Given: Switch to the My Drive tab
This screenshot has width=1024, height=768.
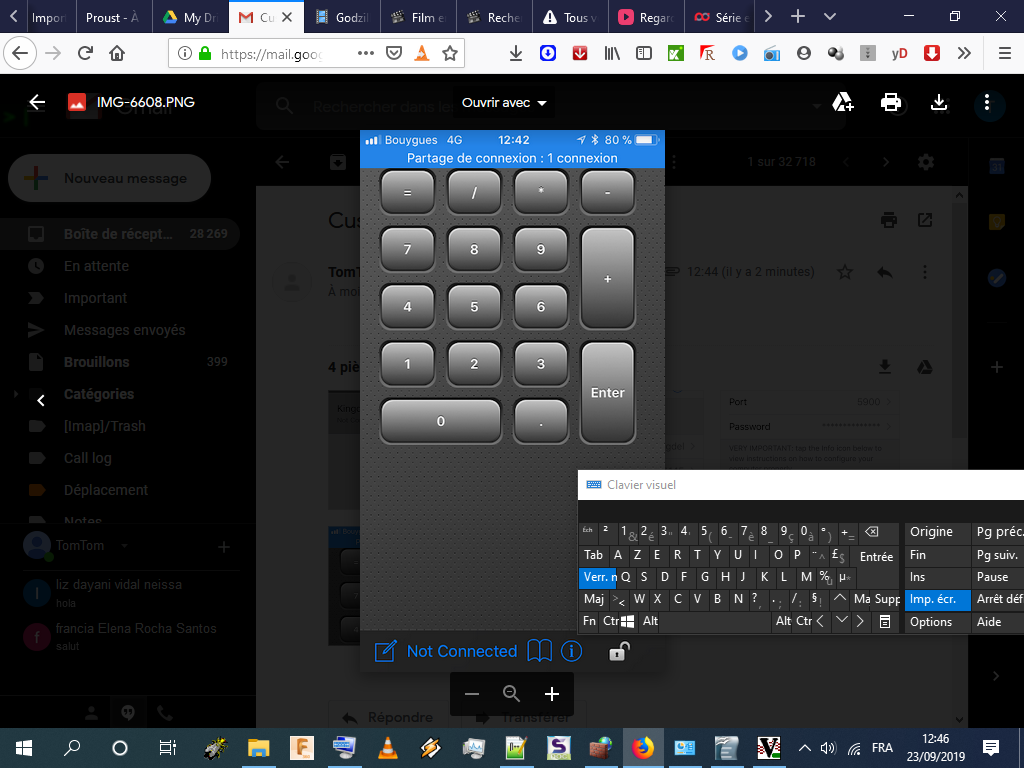Looking at the screenshot, I should coord(191,17).
